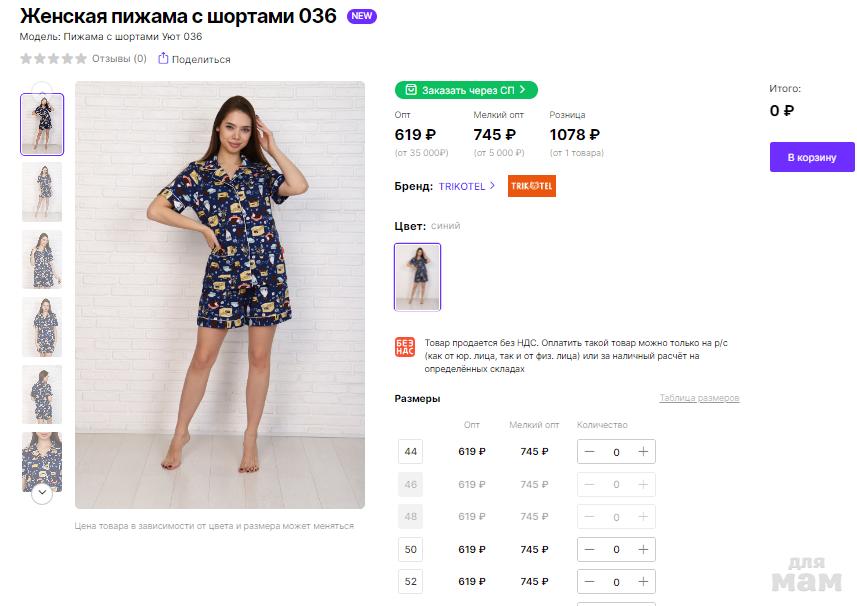Decrease quantity for size 44 with minus
This screenshot has height=606, width=857.
coord(590,452)
